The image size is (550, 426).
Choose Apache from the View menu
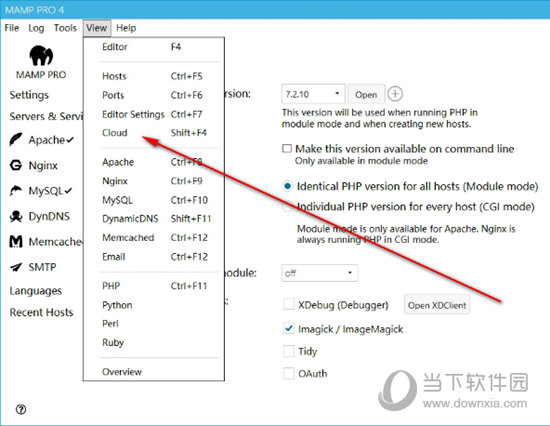pyautogui.click(x=154, y=162)
